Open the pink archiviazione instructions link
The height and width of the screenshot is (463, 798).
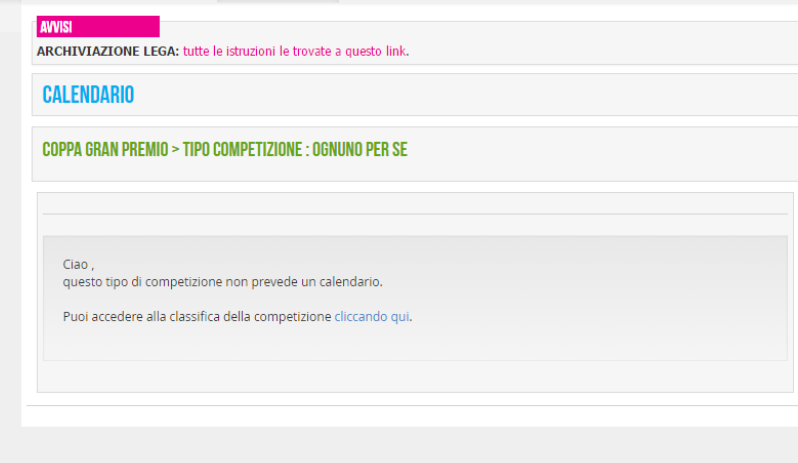click(295, 51)
